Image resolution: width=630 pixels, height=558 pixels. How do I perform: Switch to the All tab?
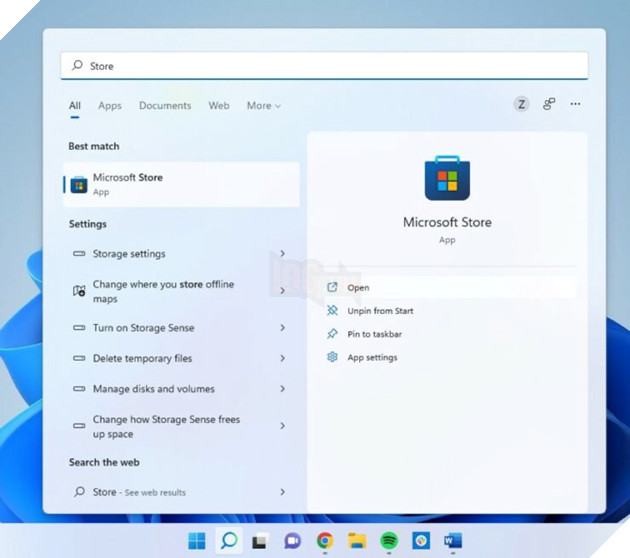click(75, 106)
